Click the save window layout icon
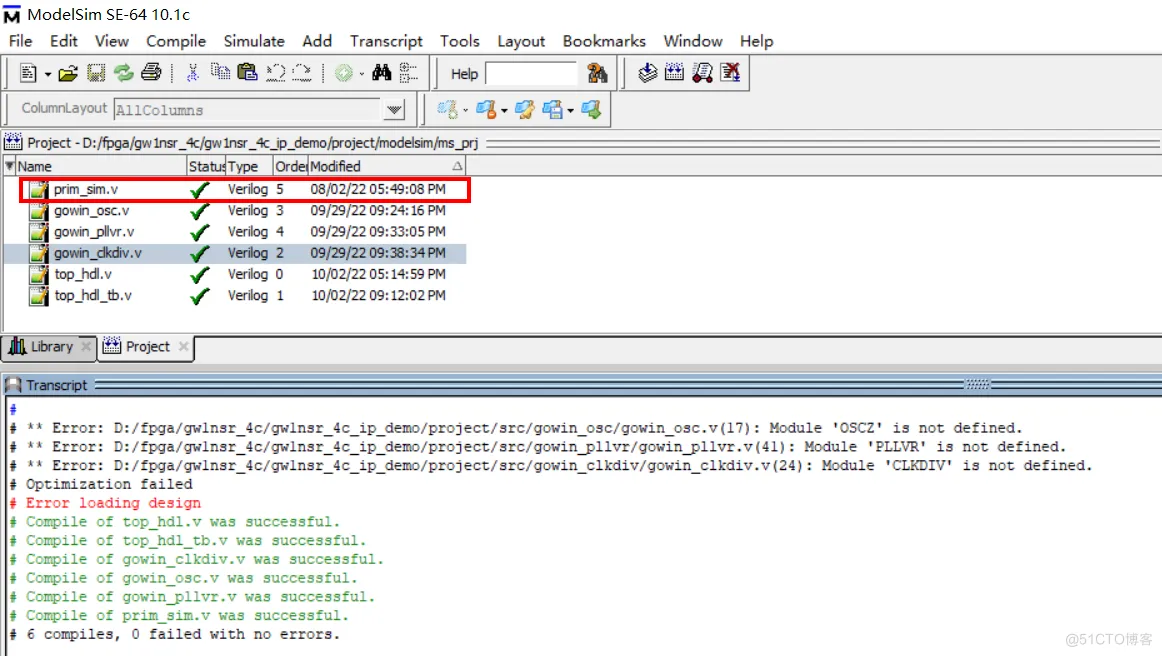The height and width of the screenshot is (656, 1162). point(552,110)
